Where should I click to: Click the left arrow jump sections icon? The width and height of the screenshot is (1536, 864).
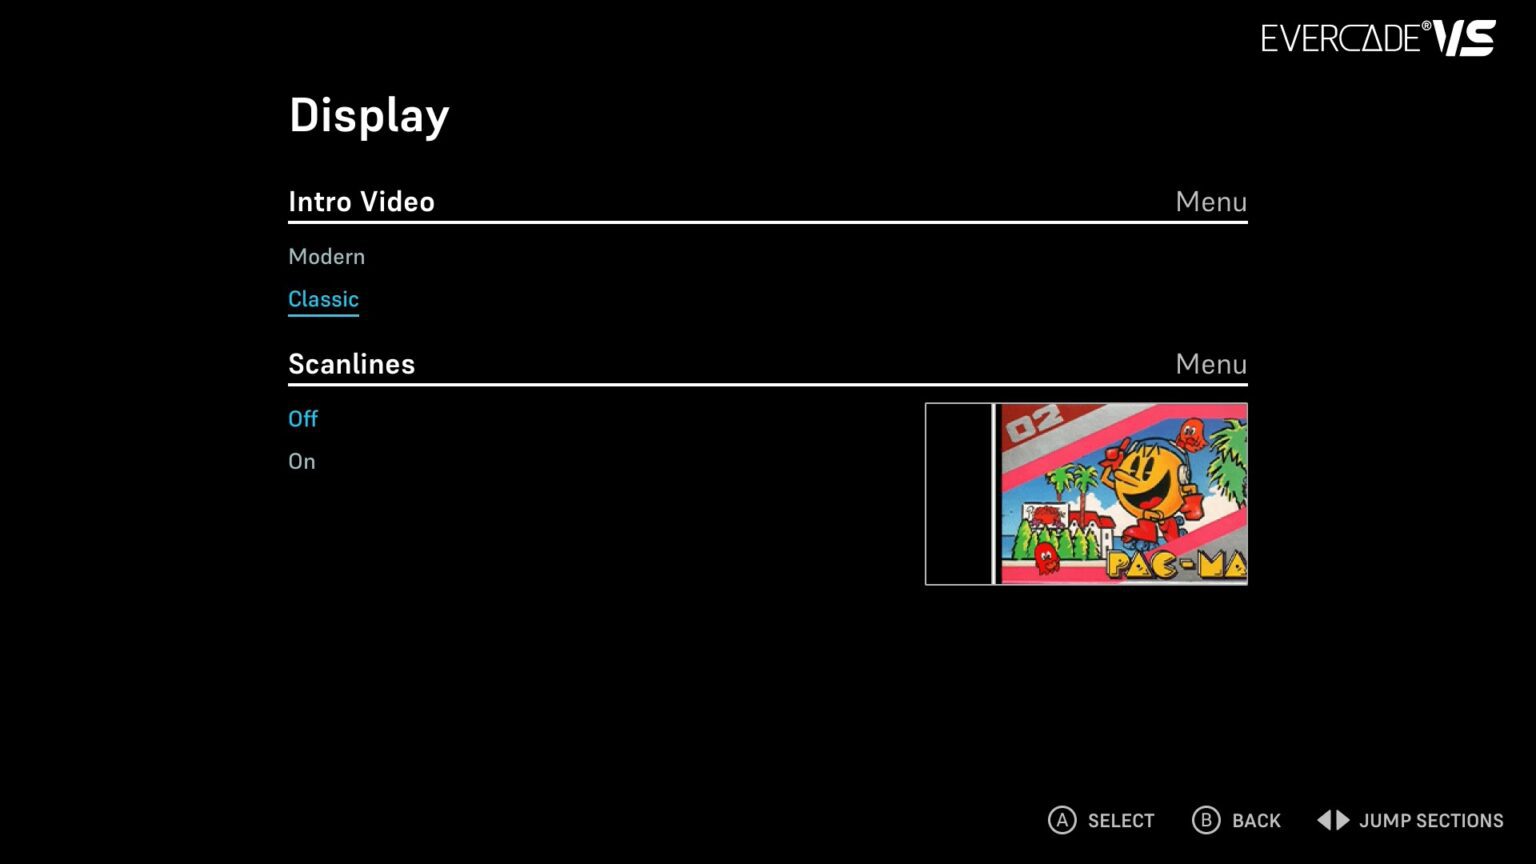coord(1325,820)
